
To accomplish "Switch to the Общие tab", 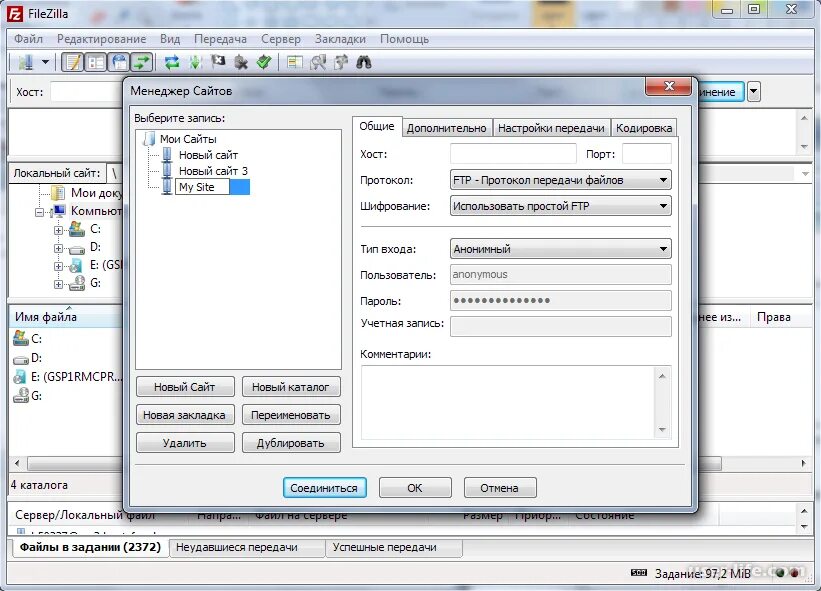I will pyautogui.click(x=376, y=126).
